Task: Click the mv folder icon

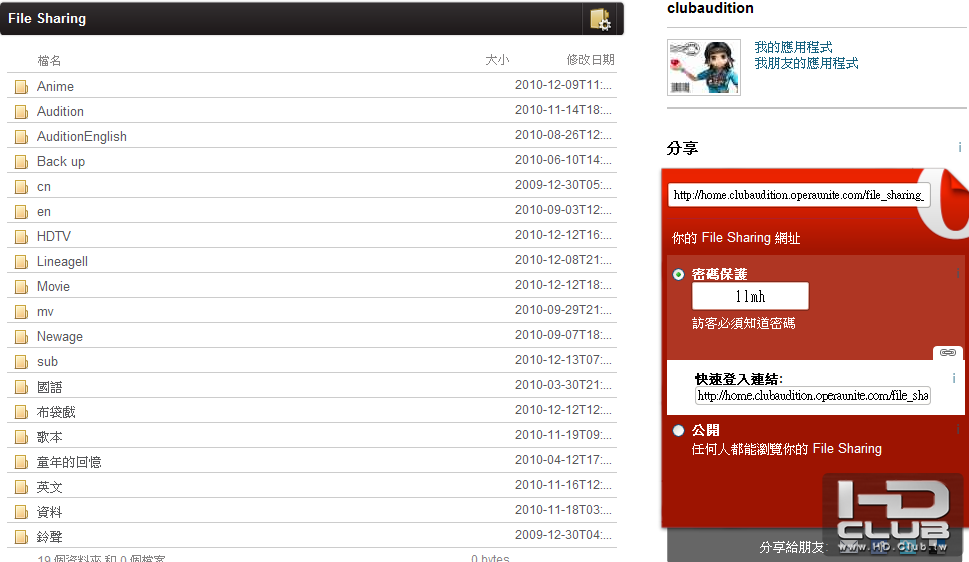Action: click(x=22, y=312)
